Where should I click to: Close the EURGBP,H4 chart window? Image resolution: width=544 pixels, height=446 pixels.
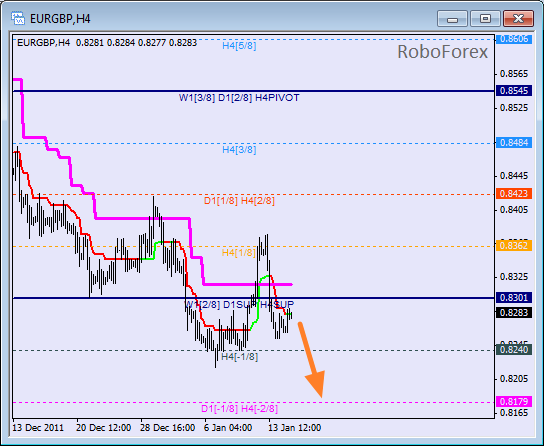[518, 19]
